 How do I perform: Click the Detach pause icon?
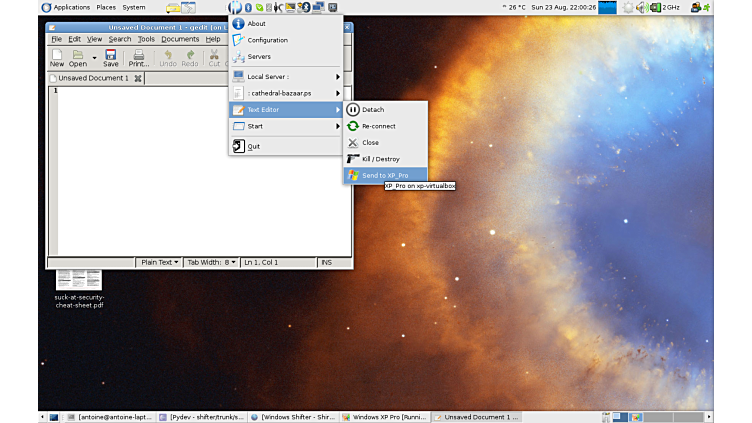point(352,109)
